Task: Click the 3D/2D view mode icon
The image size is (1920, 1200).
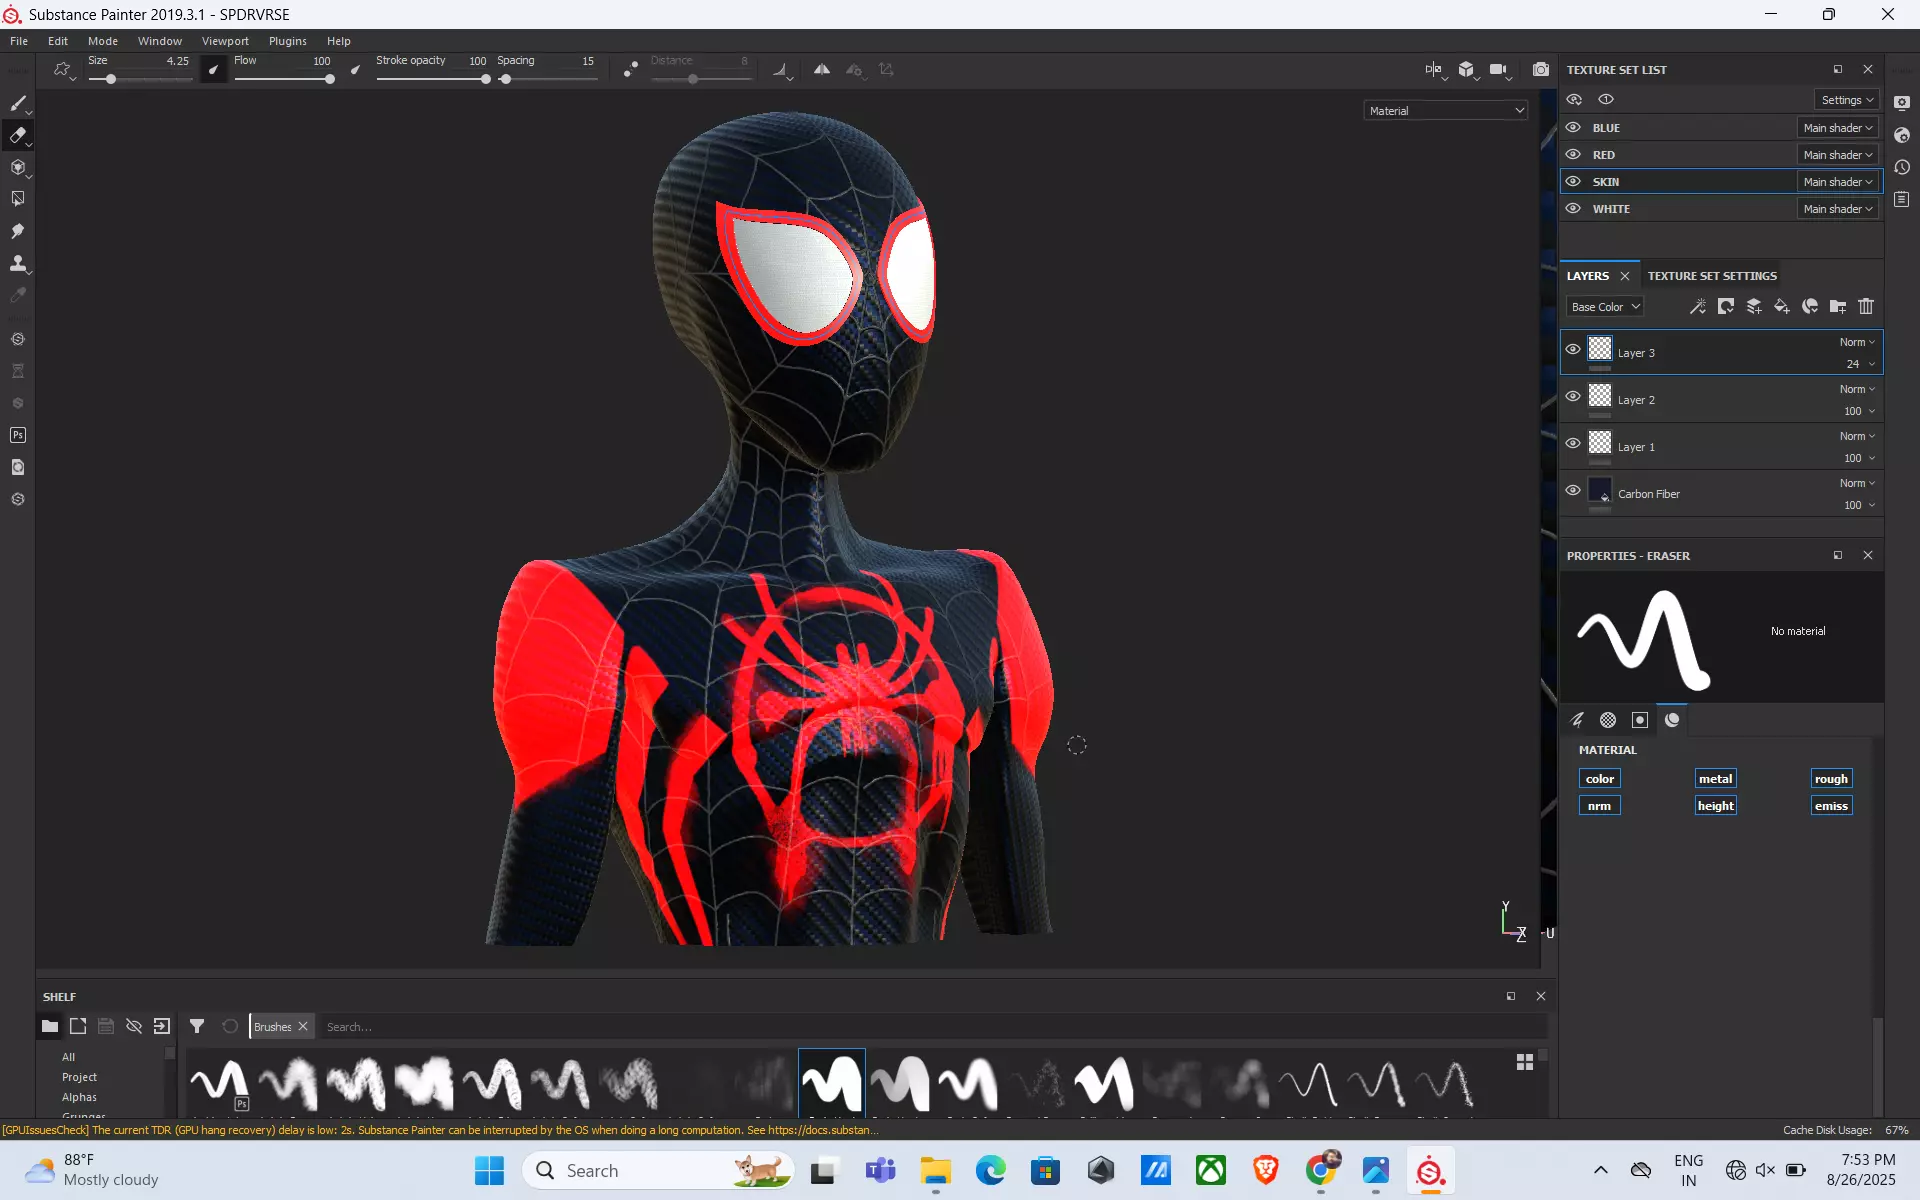Action: coord(1466,69)
